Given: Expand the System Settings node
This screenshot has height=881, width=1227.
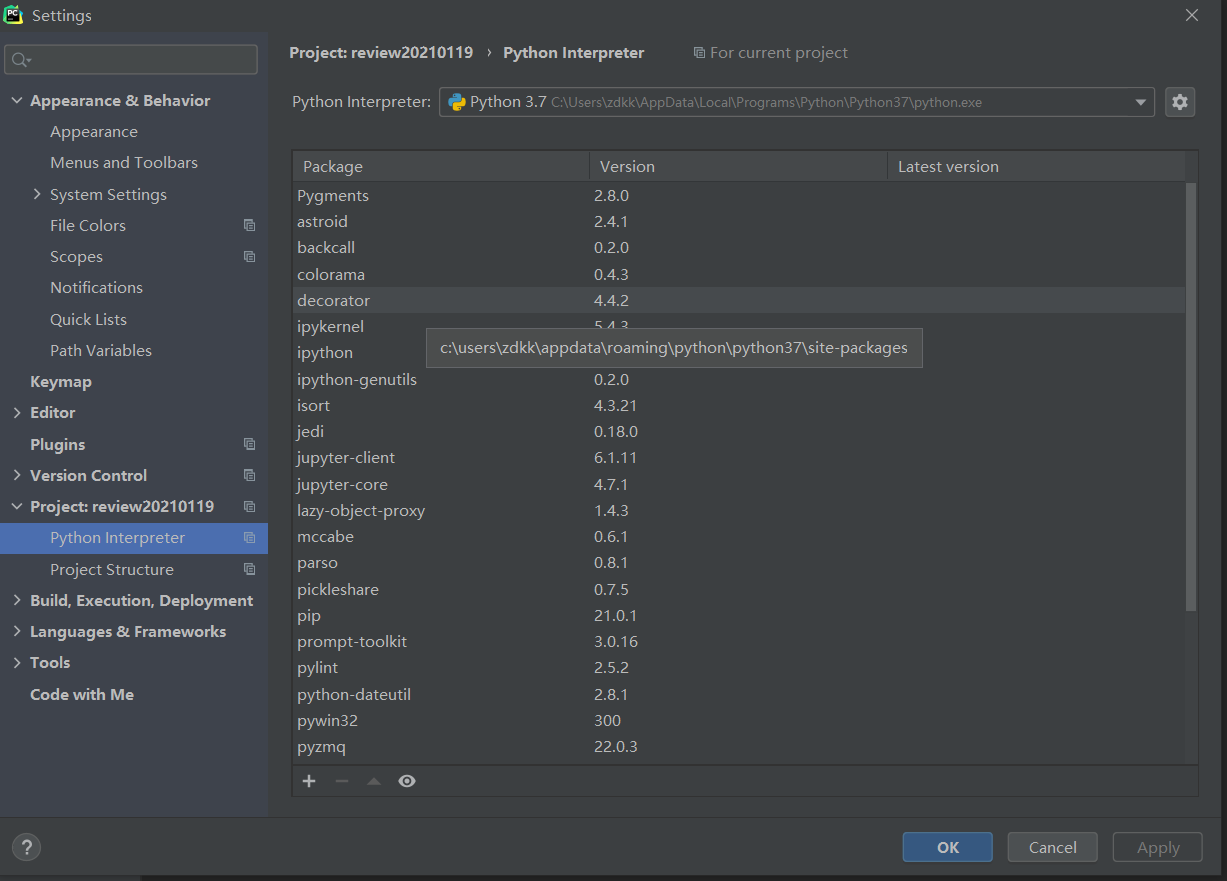Looking at the screenshot, I should [37, 194].
